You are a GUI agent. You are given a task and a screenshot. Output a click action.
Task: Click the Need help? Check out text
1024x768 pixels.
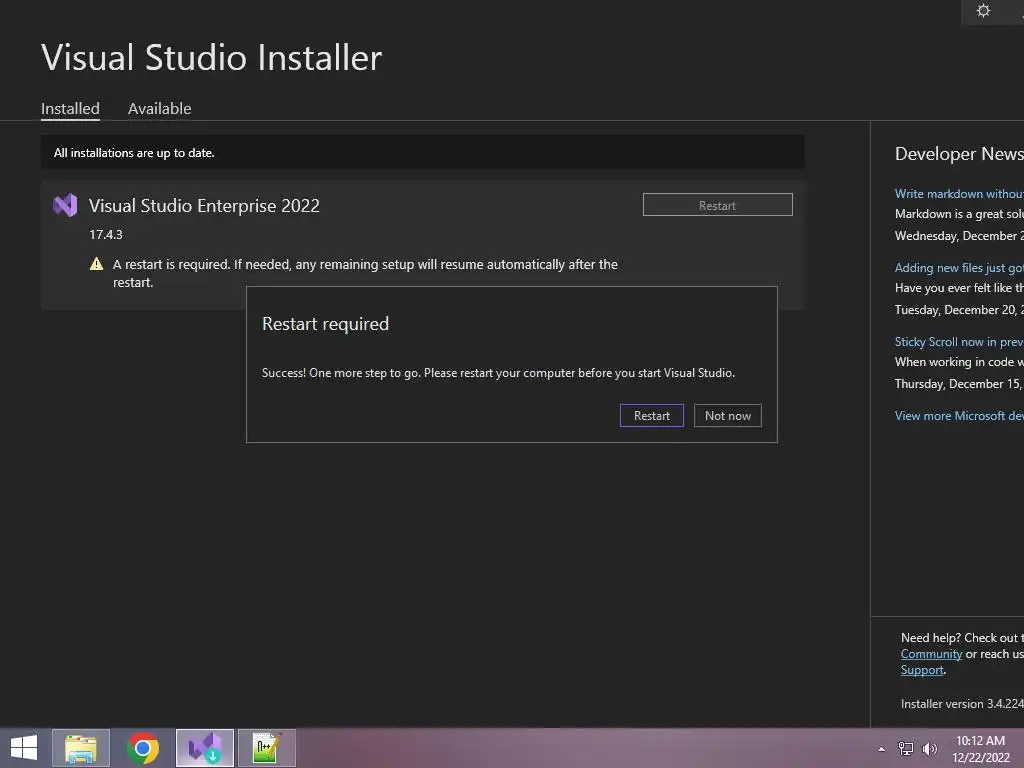[x=962, y=638]
